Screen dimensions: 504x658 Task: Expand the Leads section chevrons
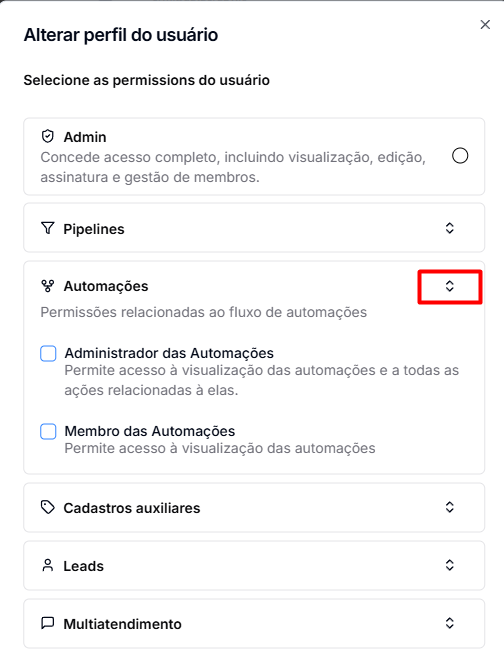449,565
